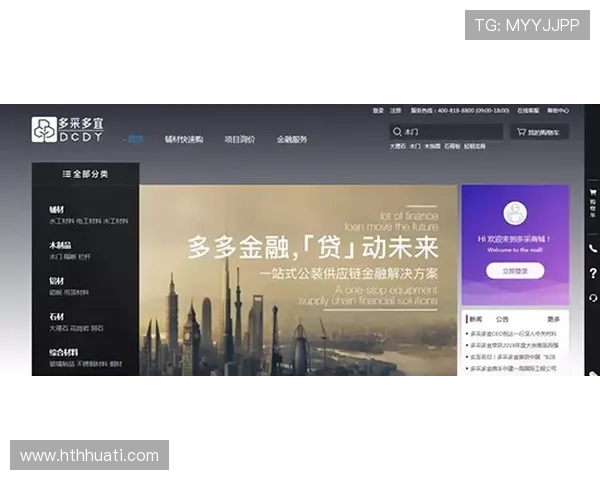This screenshot has width=600, height=480.
Task: Click the 服务热线 400-818-8800 phone number
Action: (x=460, y=111)
